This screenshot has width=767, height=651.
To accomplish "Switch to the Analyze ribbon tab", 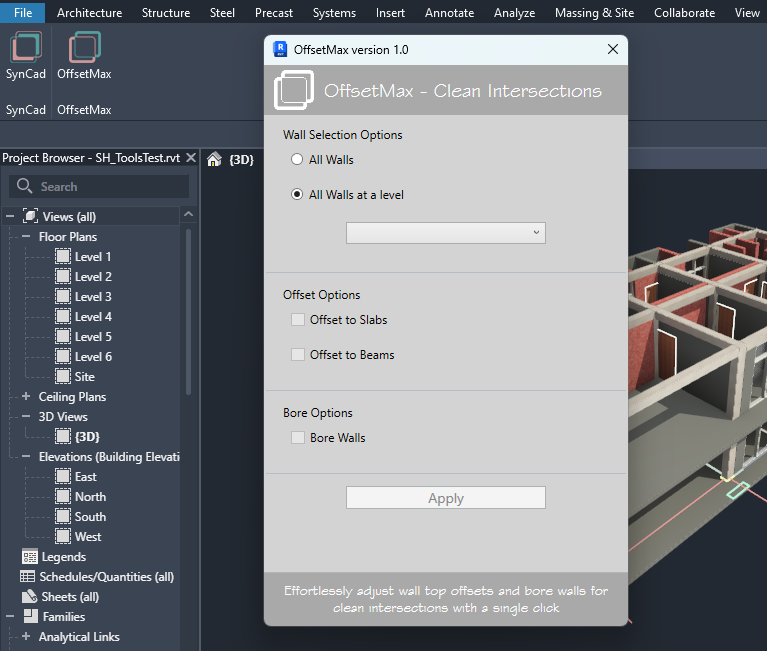I will 514,12.
